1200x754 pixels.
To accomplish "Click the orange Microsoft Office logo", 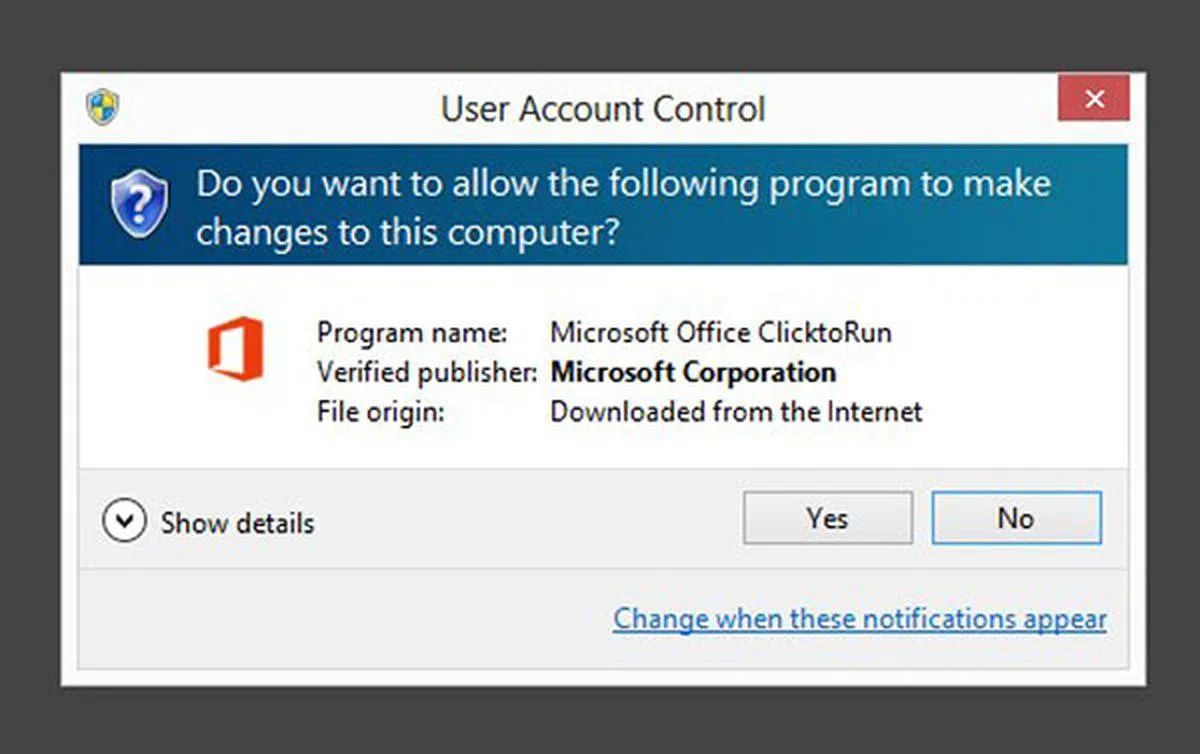I will coord(236,349).
